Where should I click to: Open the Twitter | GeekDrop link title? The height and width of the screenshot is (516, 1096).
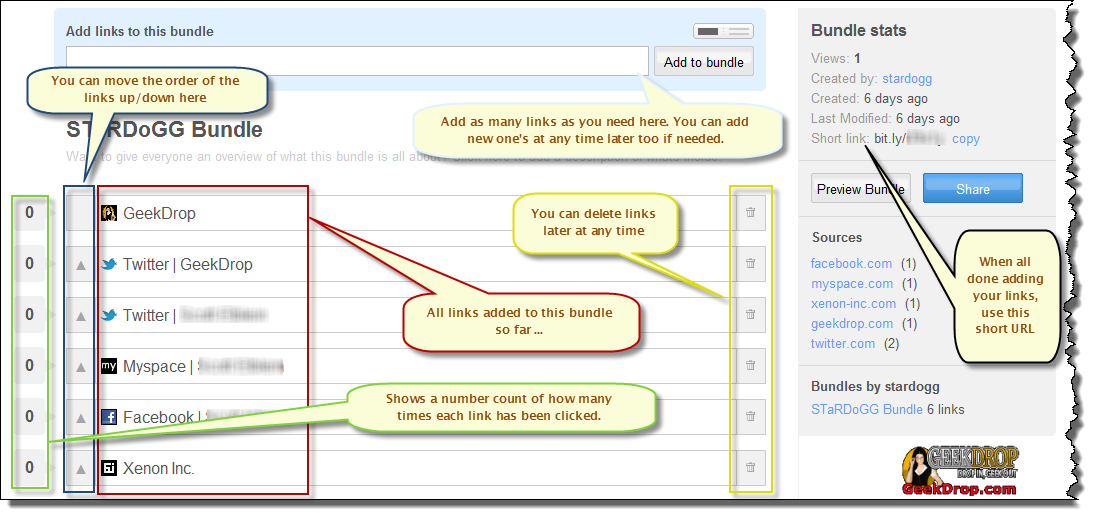(187, 264)
